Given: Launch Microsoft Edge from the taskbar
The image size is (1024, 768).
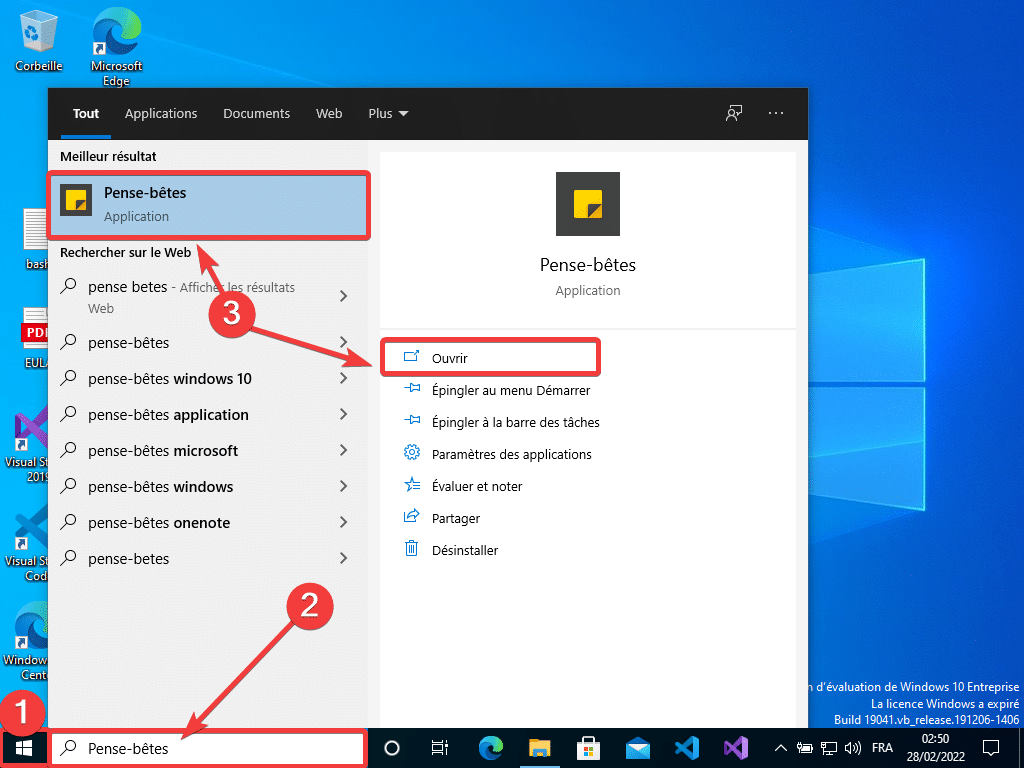Looking at the screenshot, I should coord(491,748).
